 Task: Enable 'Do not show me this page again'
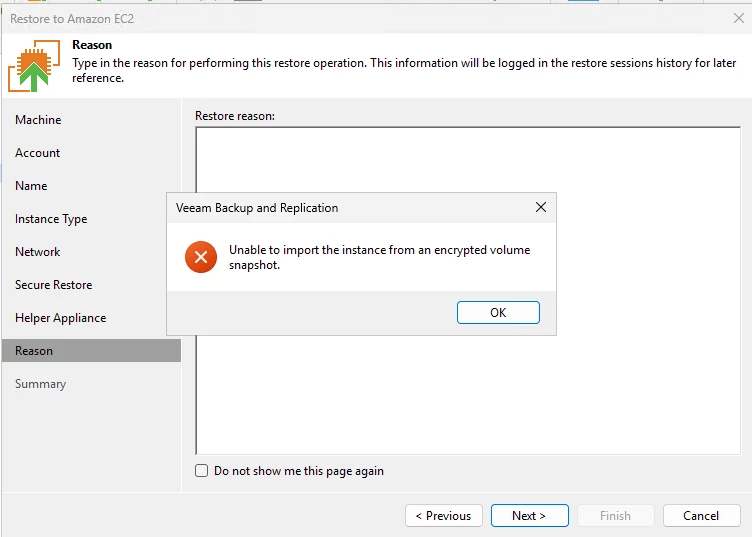click(x=202, y=471)
